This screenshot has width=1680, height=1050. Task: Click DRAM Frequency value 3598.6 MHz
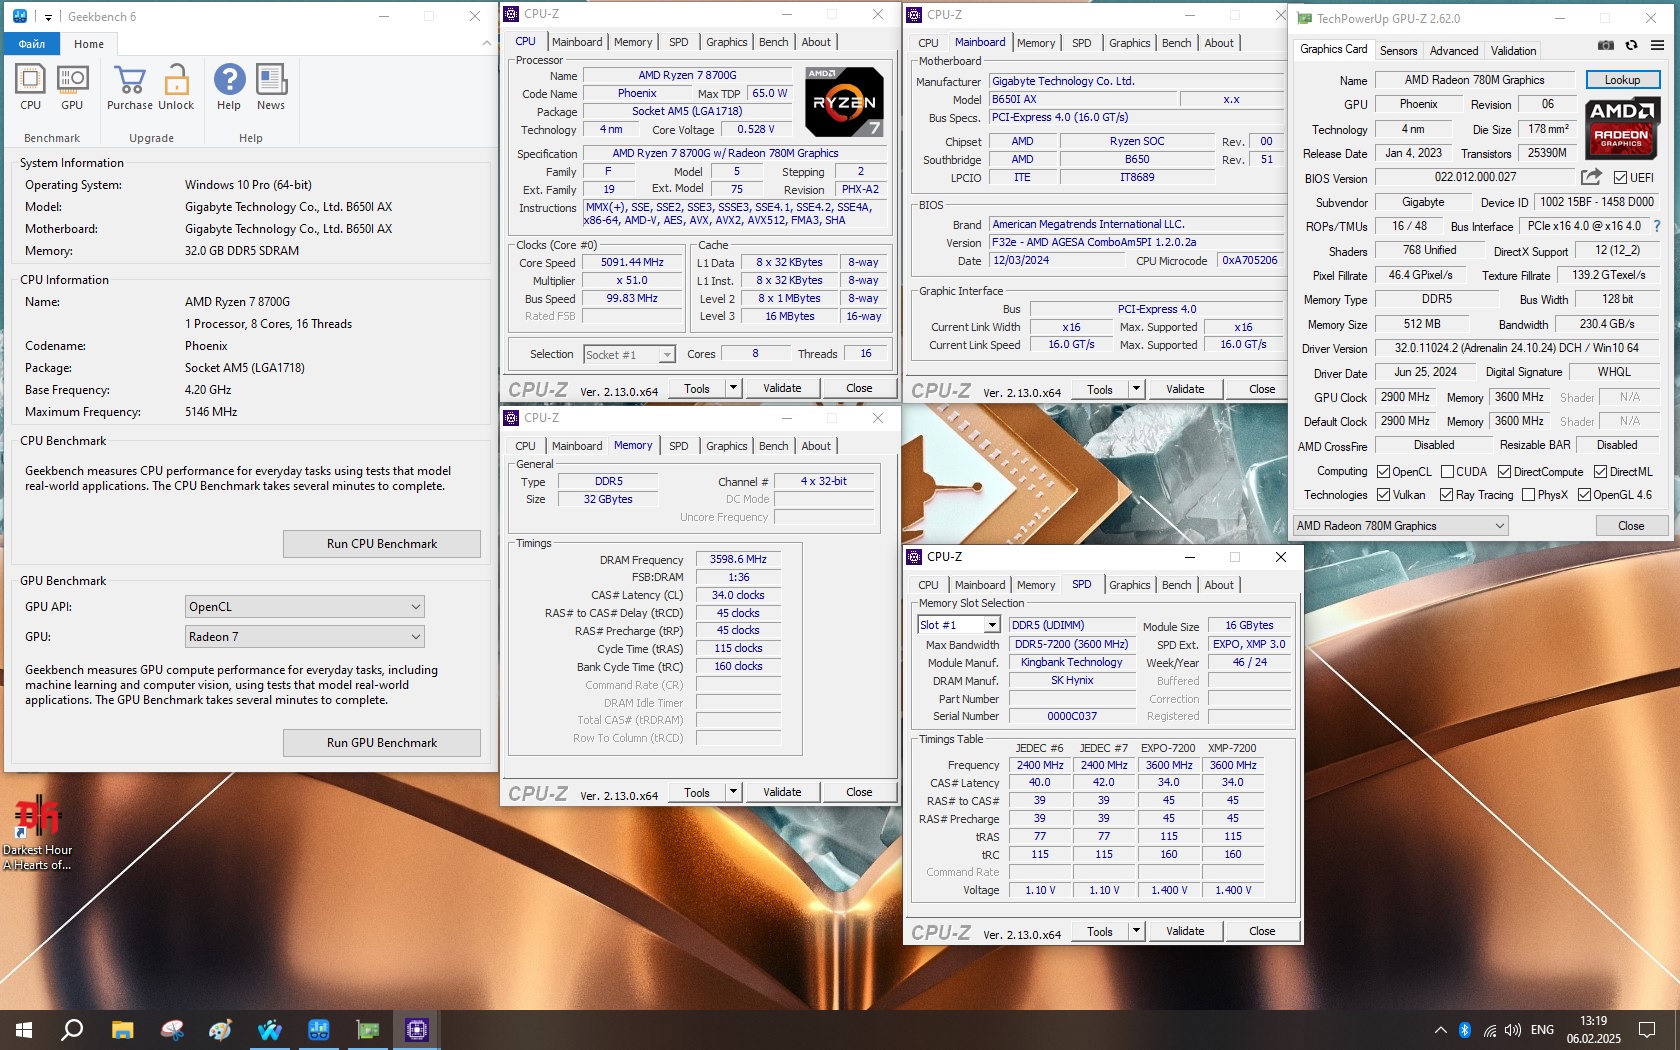[738, 560]
